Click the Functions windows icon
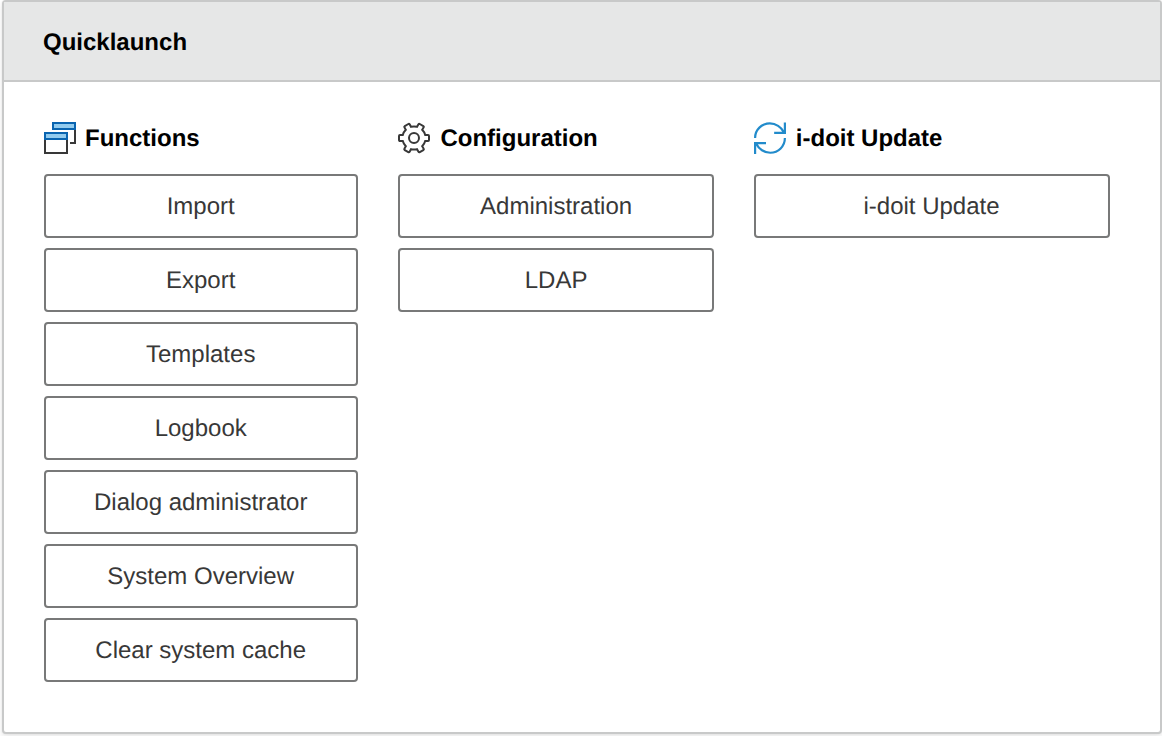 60,138
